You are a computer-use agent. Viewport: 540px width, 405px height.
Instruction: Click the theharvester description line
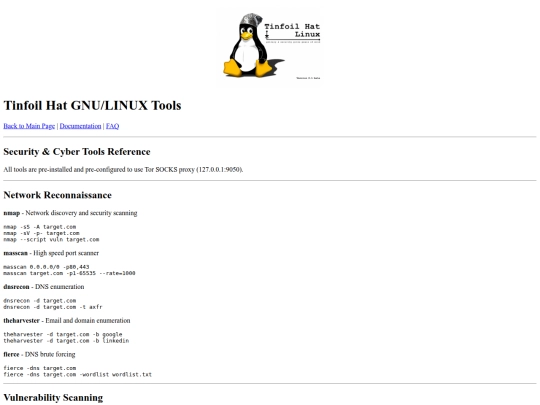(67, 321)
